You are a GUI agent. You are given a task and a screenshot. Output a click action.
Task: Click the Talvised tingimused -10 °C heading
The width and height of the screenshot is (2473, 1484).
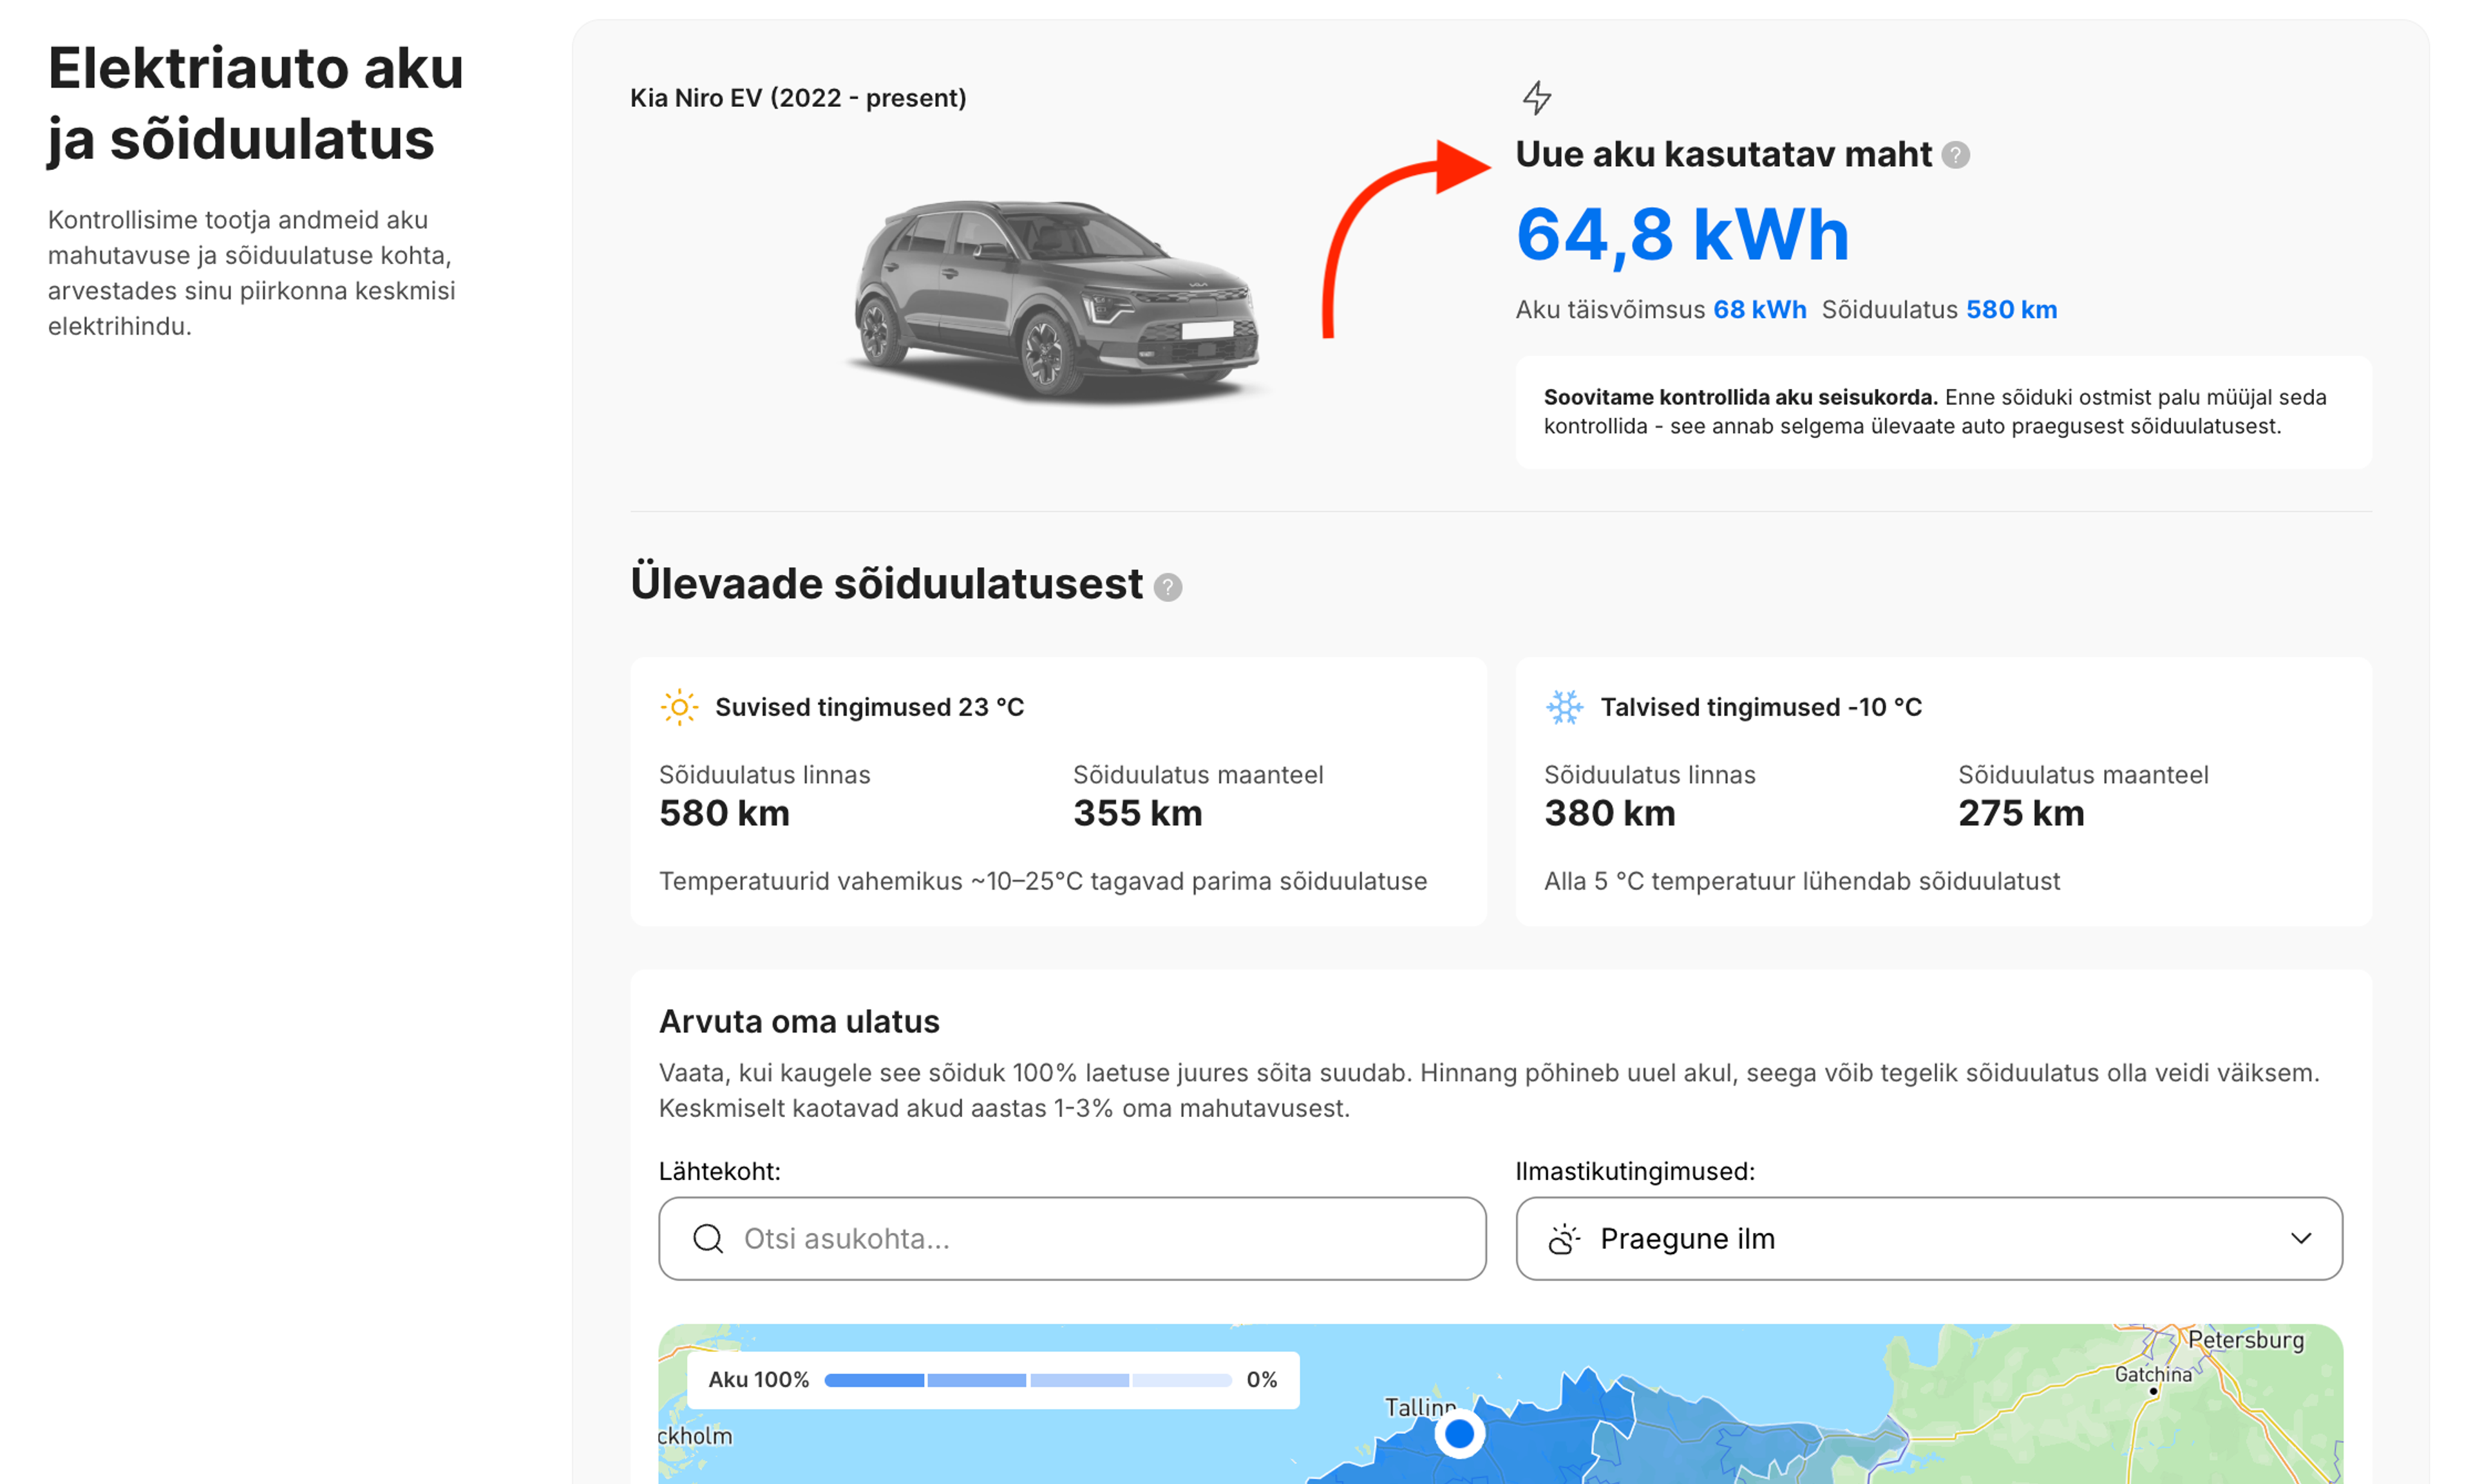coord(1761,707)
